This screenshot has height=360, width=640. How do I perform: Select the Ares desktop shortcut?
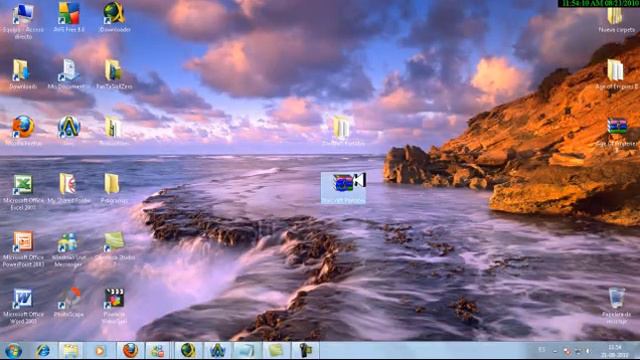click(69, 131)
